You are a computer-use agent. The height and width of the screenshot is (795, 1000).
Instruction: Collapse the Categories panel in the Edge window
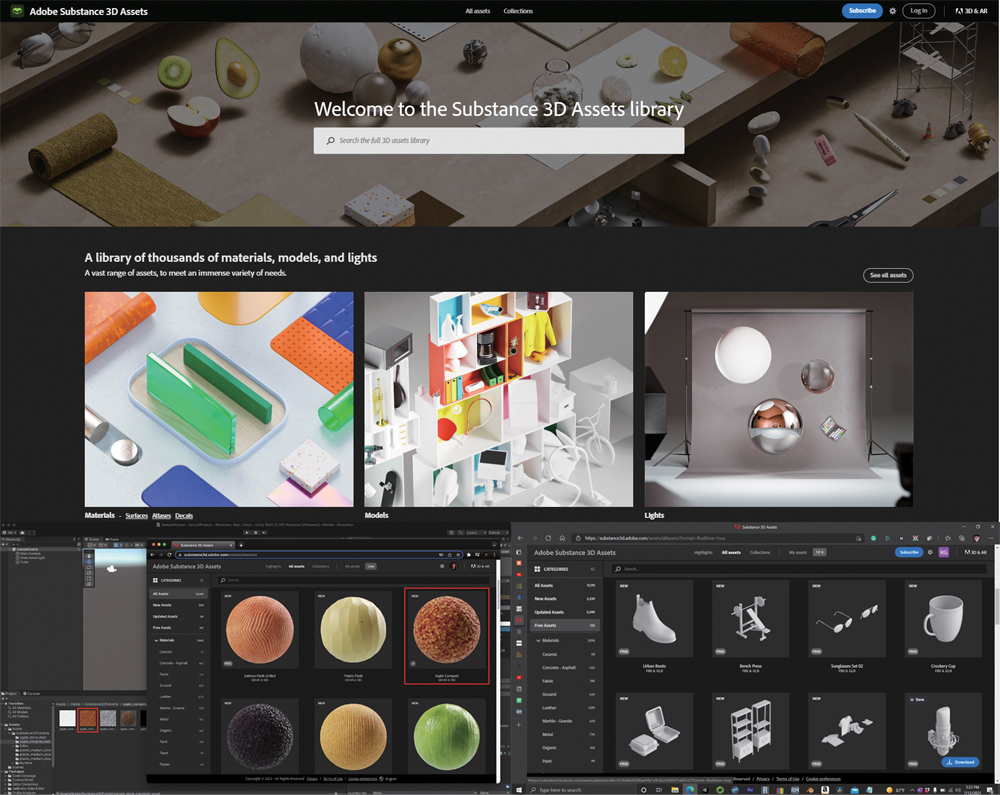coord(592,569)
